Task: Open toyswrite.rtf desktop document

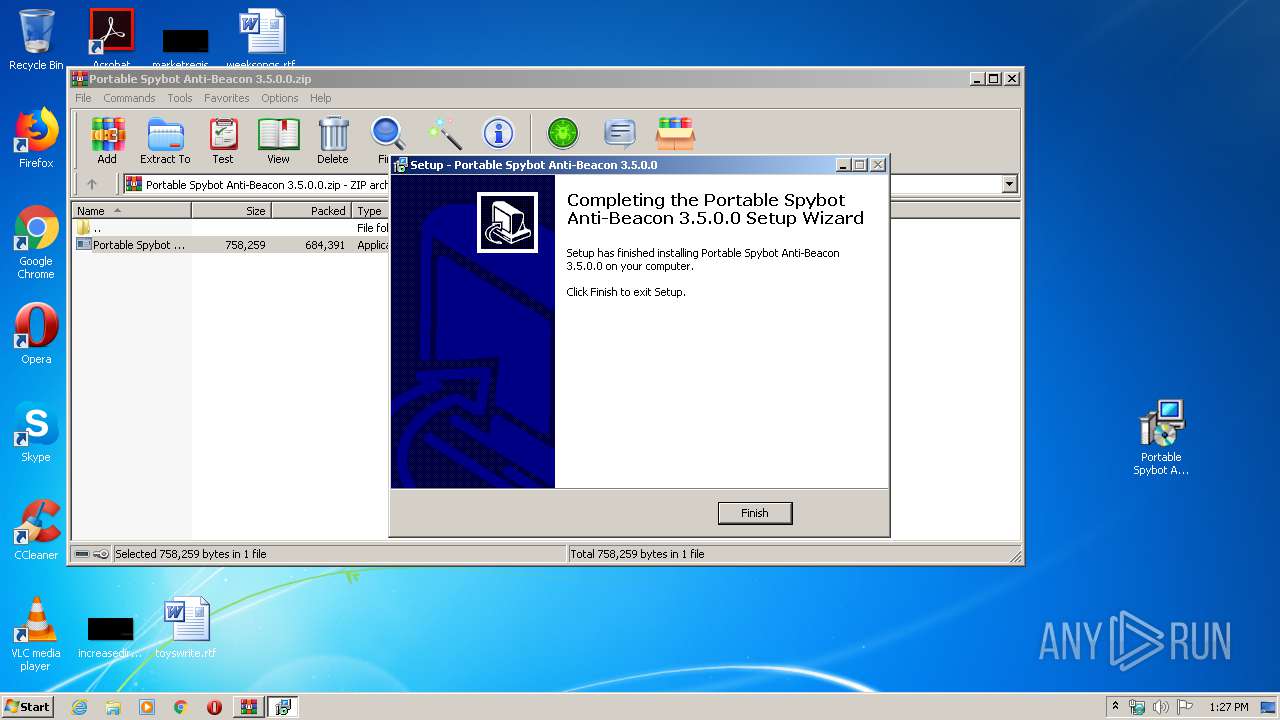Action: click(x=186, y=628)
